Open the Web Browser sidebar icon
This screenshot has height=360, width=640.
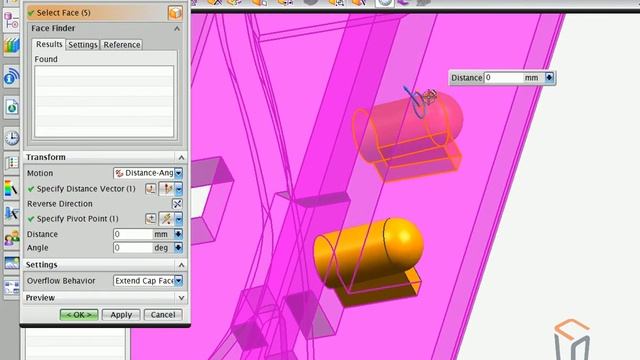(x=11, y=107)
